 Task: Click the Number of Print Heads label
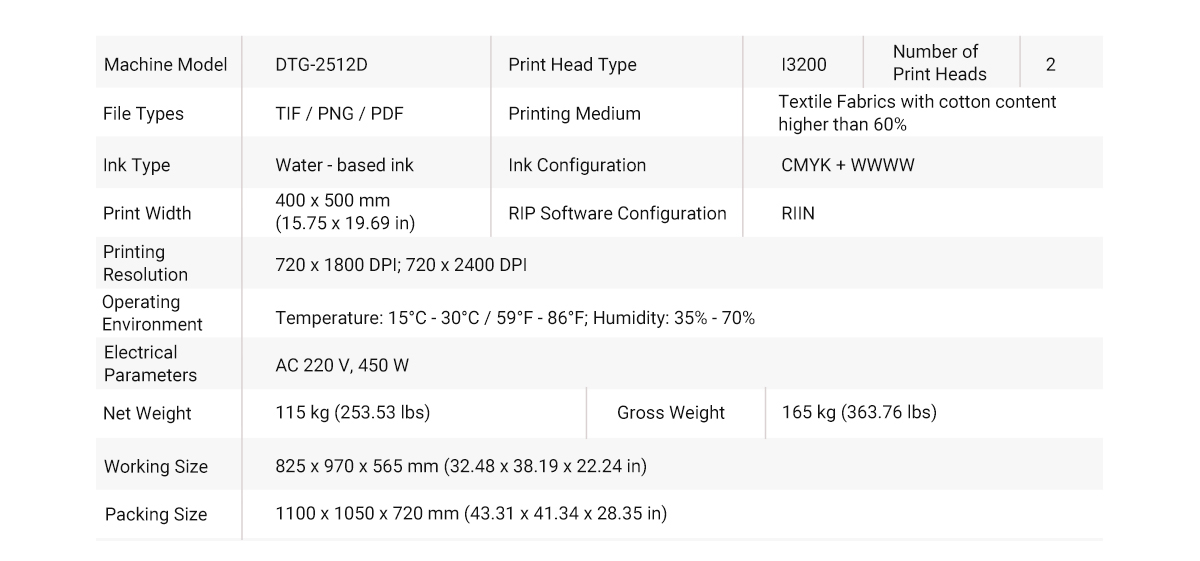tap(939, 63)
